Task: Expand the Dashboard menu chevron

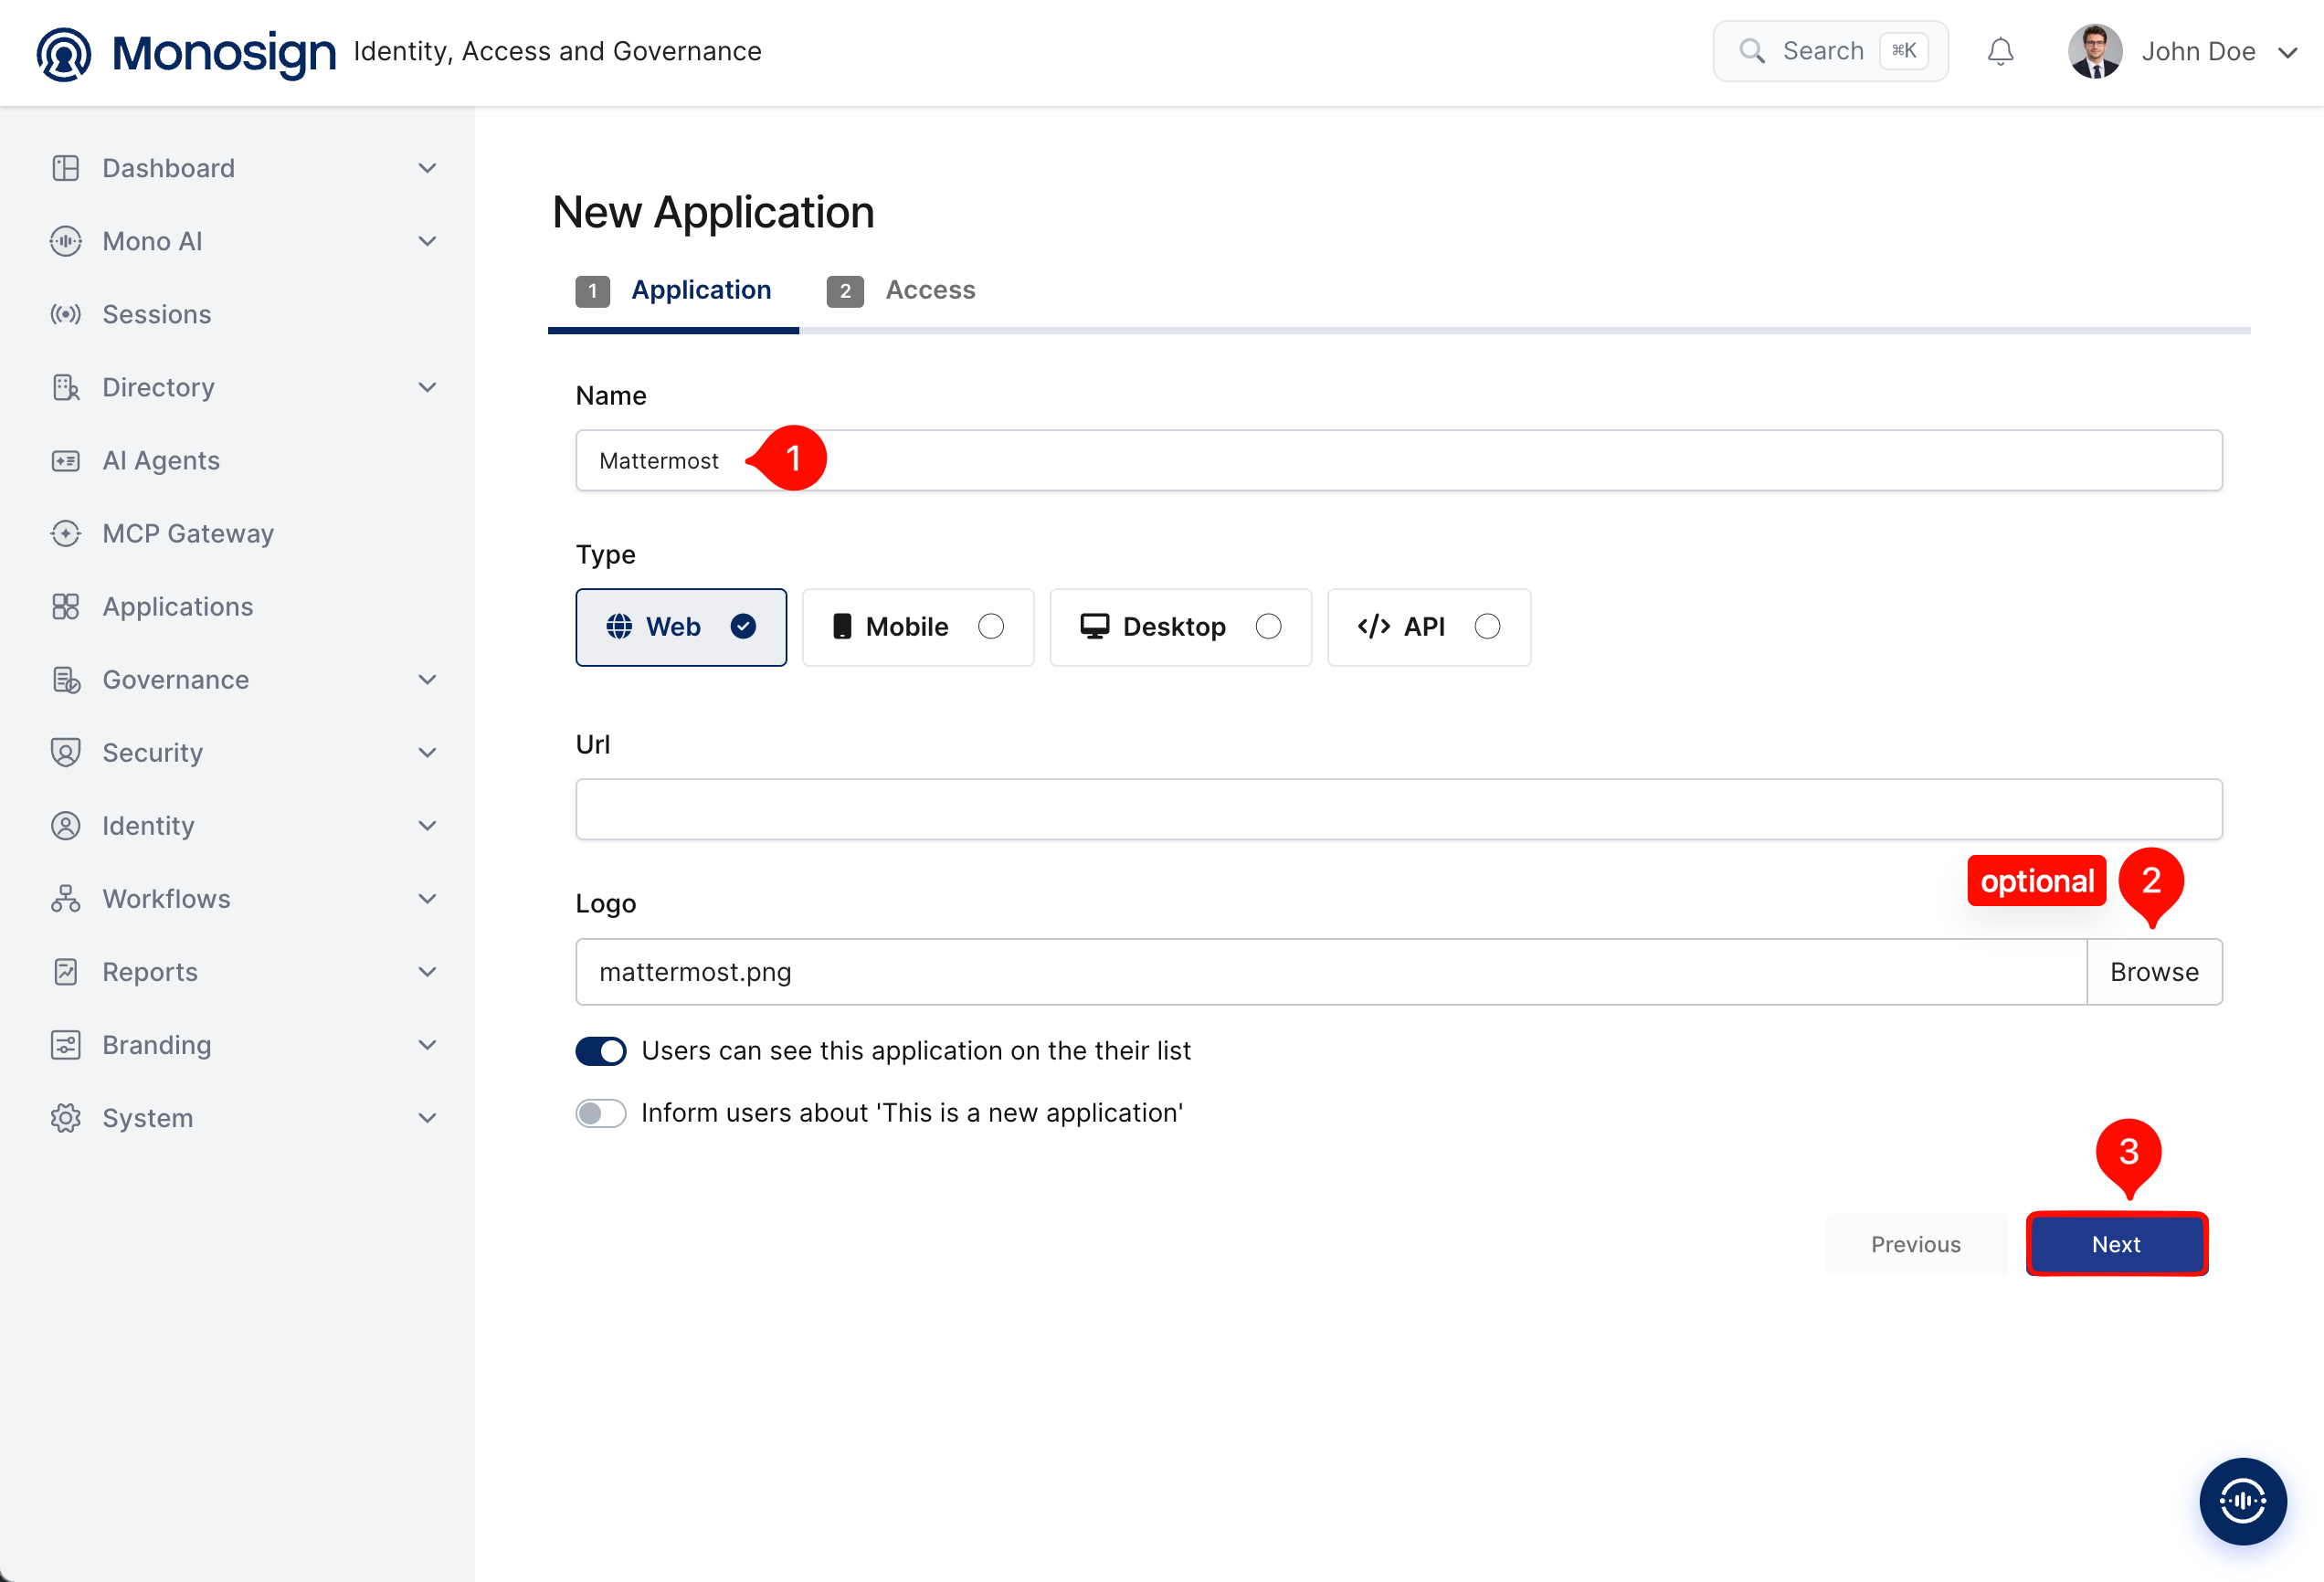Action: (x=427, y=168)
